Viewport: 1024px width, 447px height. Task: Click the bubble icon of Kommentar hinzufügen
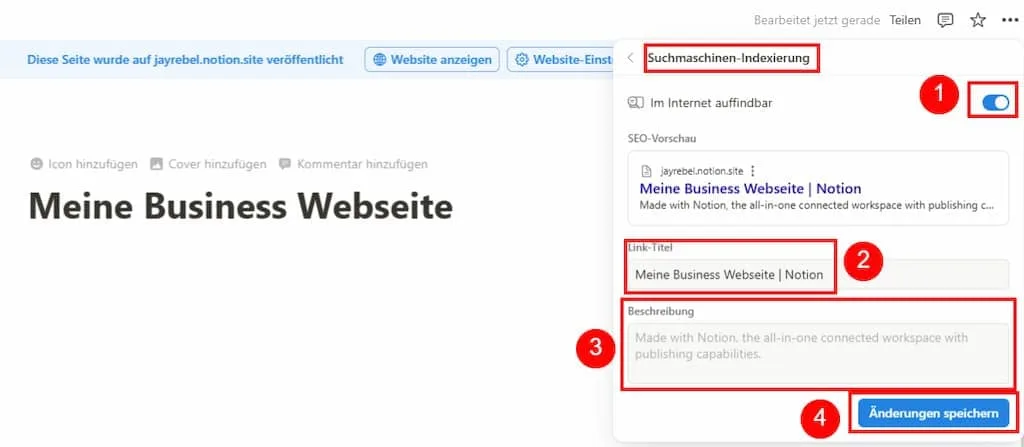285,164
